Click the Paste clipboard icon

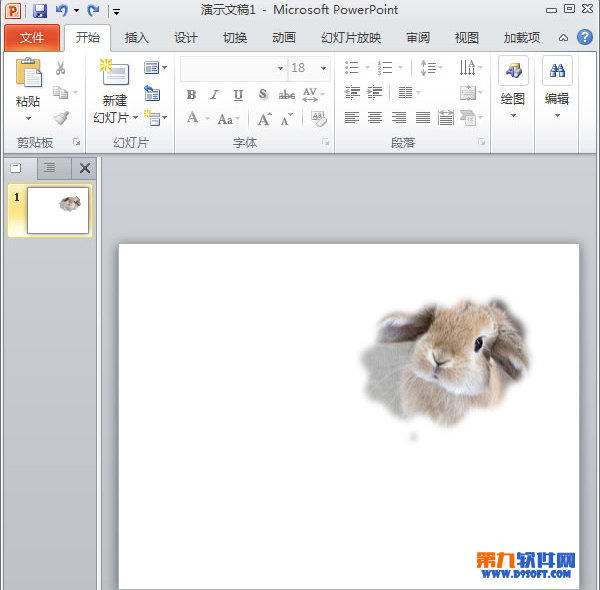tap(29, 75)
